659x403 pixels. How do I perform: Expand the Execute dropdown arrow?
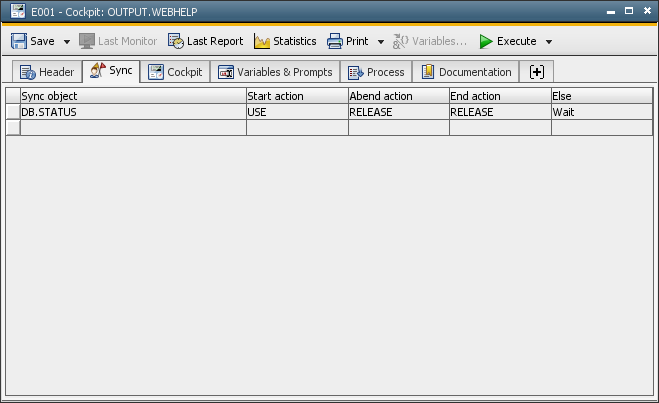549,42
